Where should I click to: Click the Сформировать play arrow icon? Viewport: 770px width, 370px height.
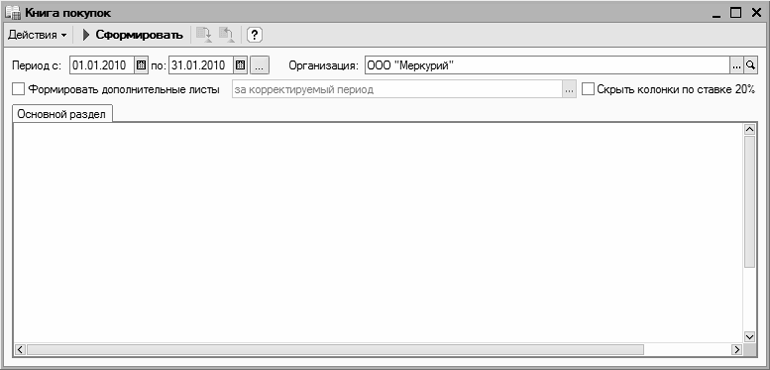coord(87,35)
